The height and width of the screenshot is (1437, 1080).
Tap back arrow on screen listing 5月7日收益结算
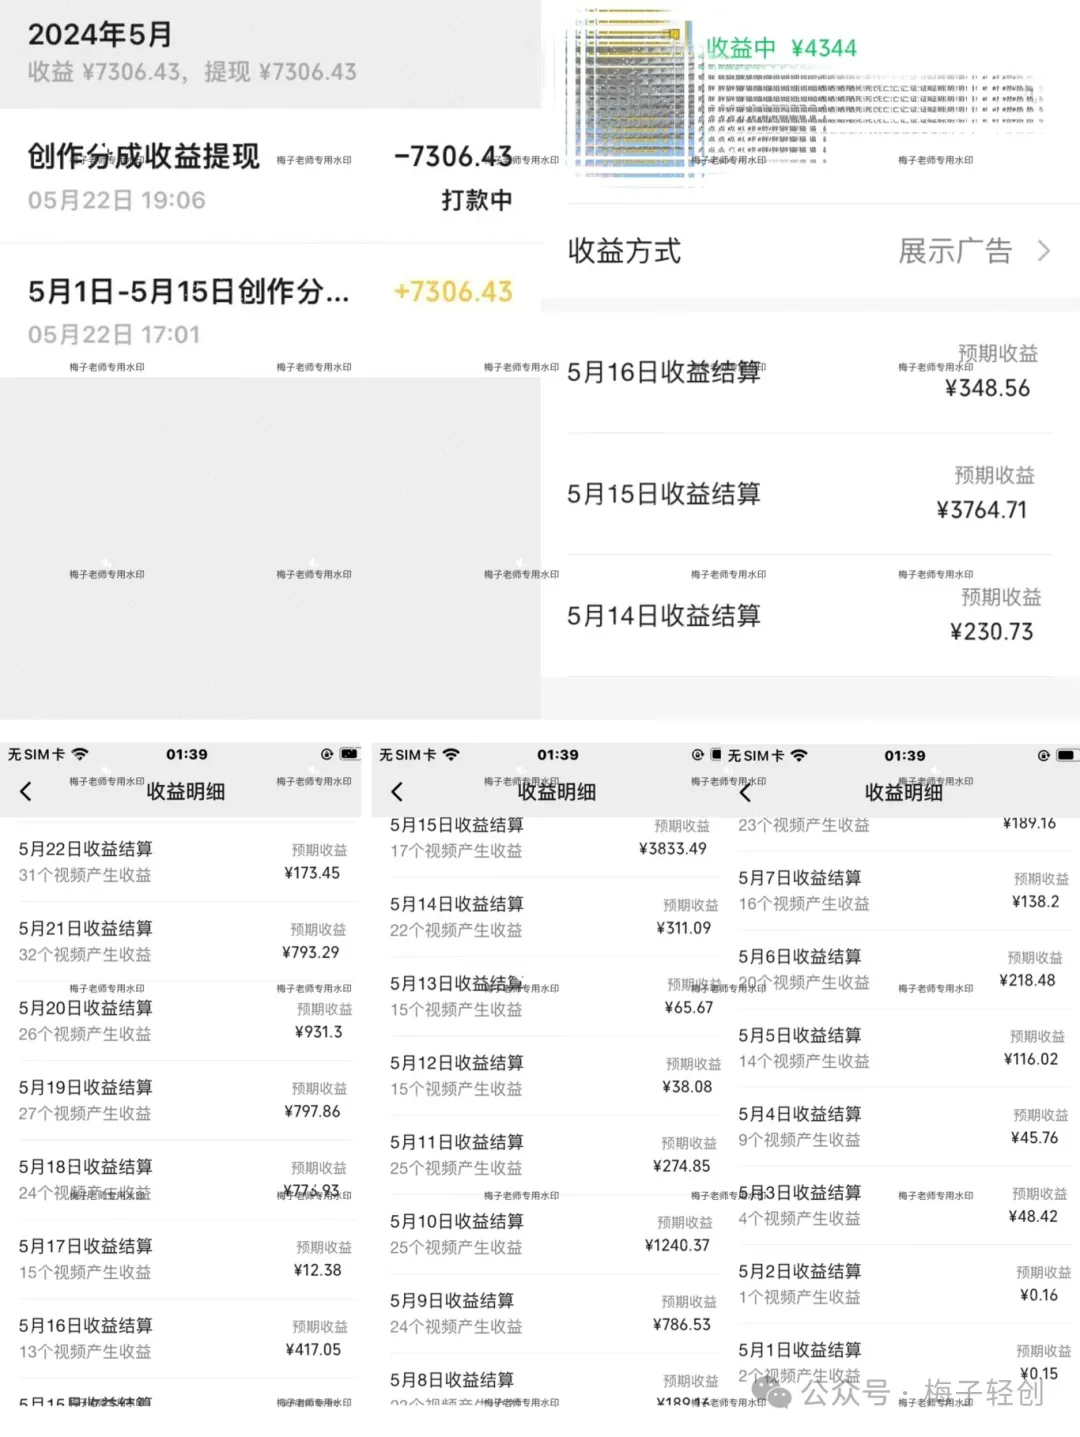point(745,793)
